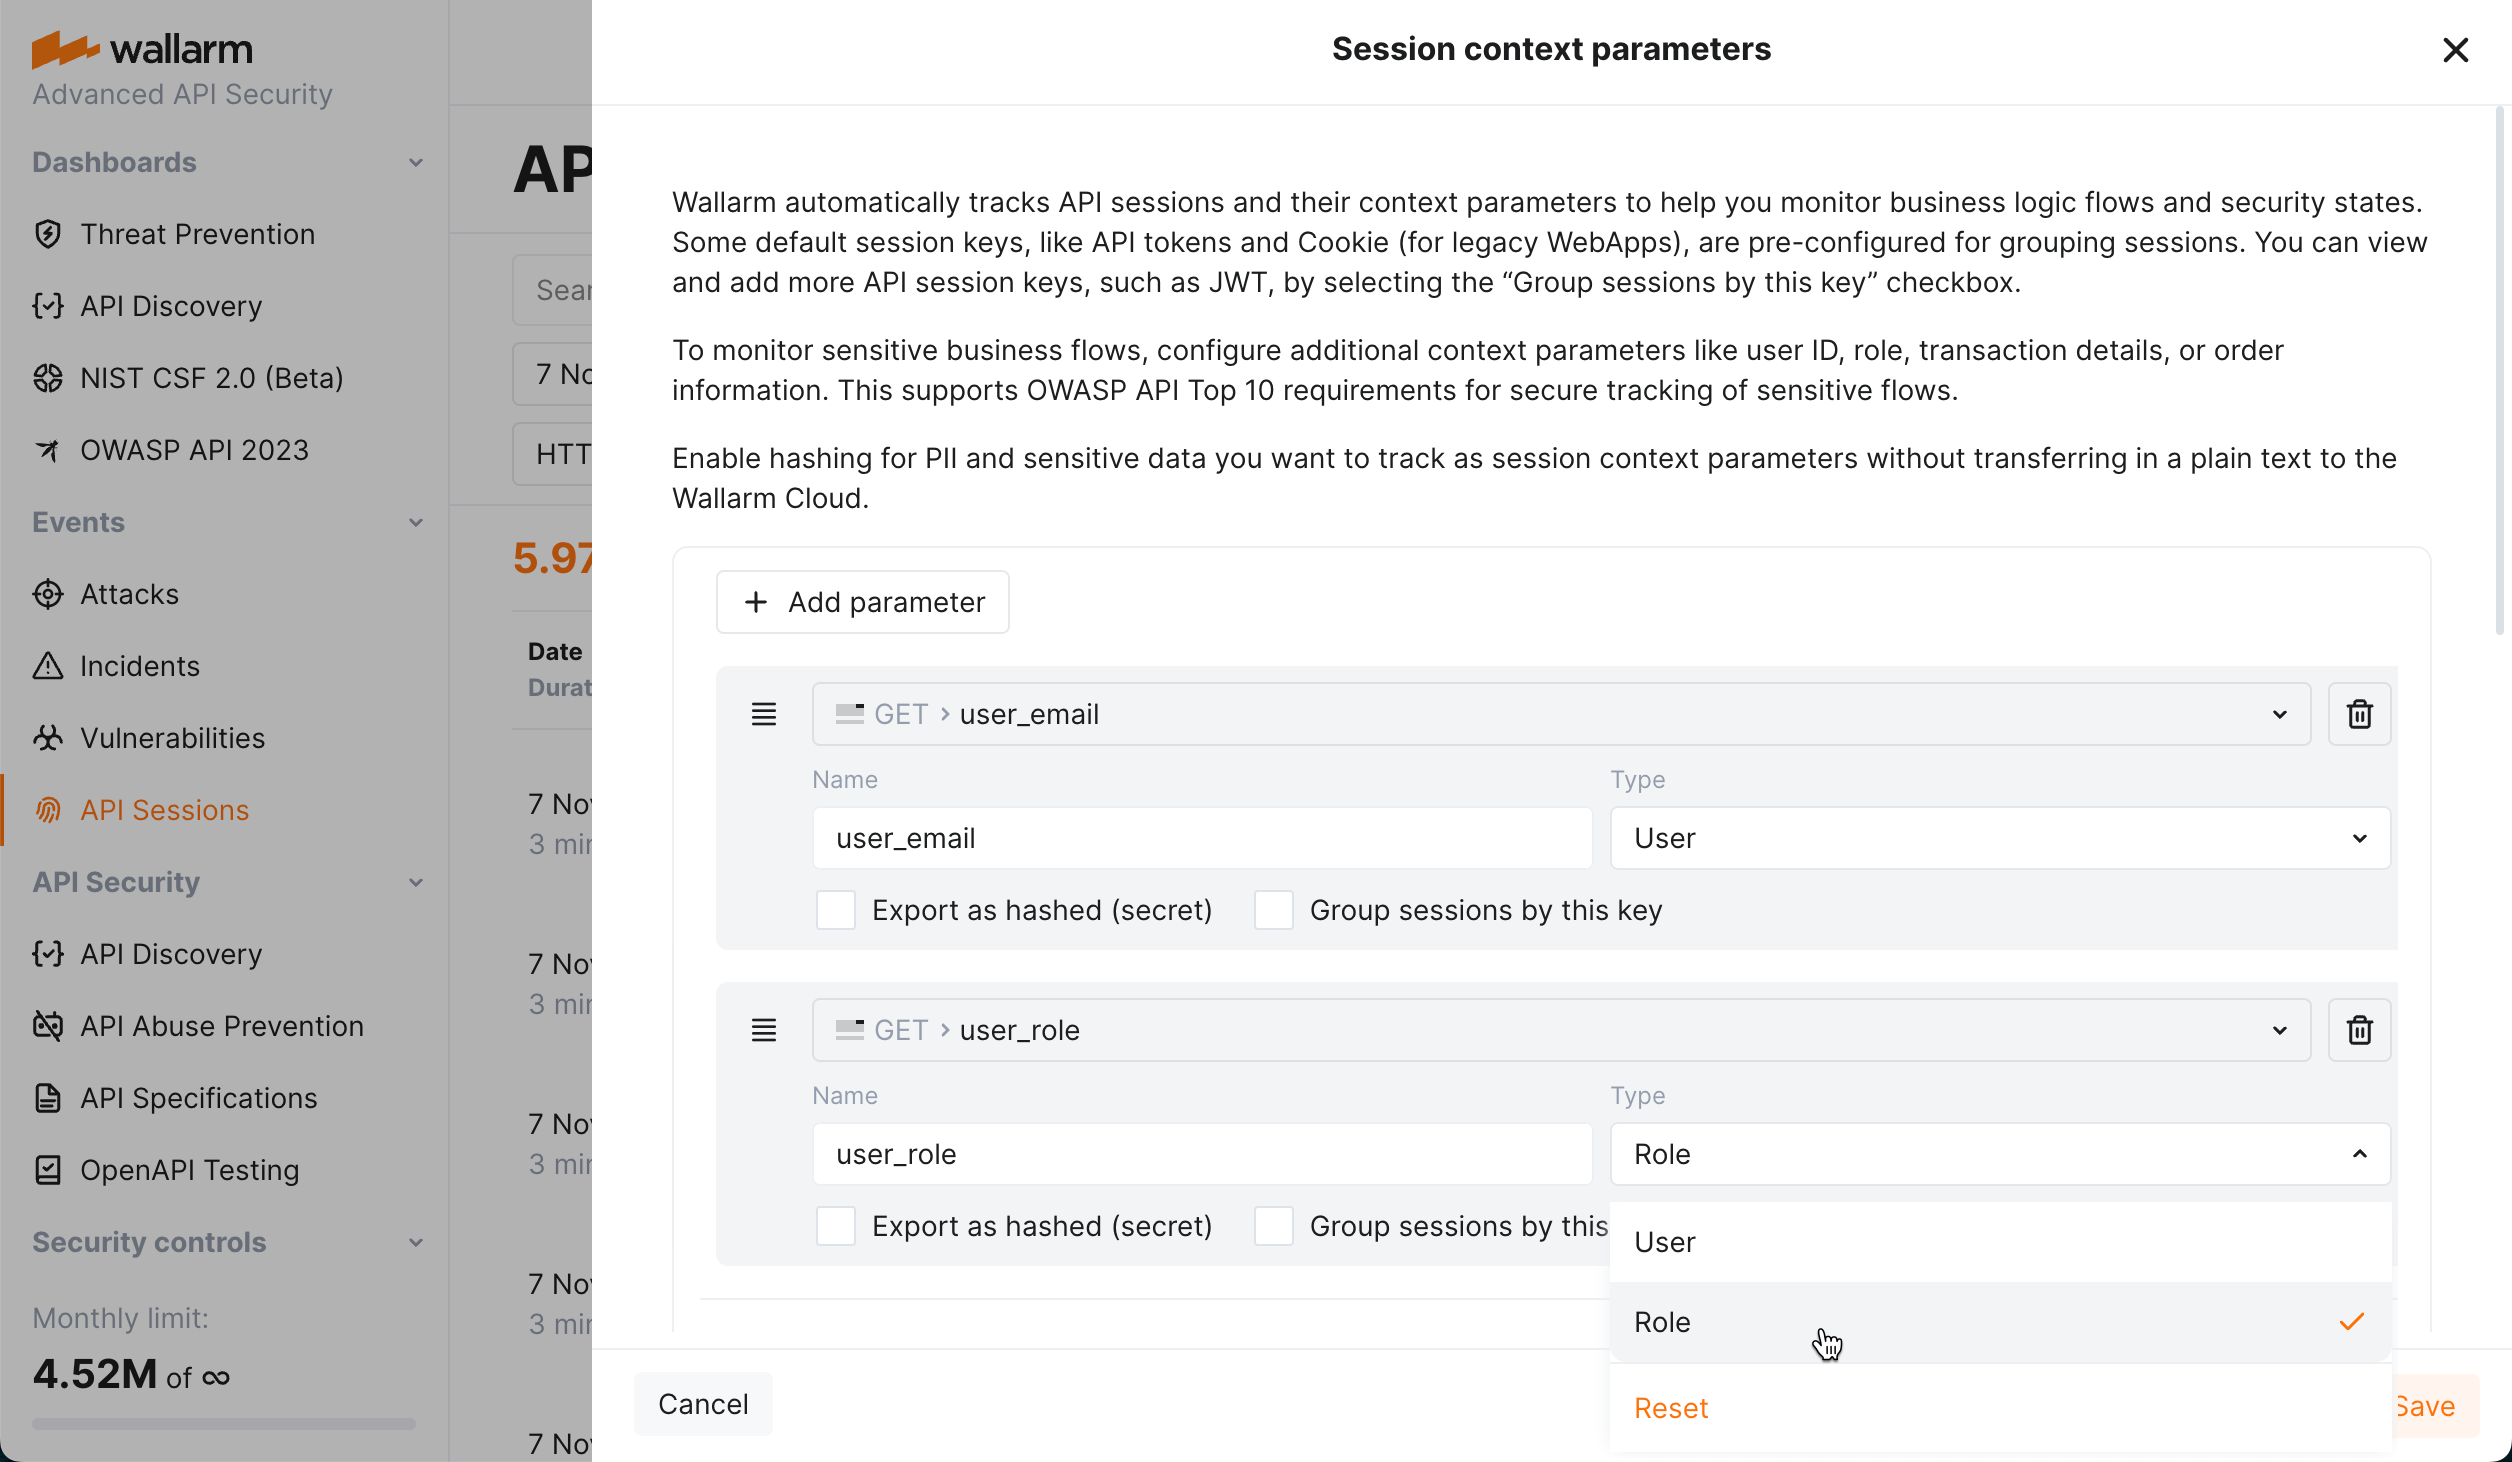Enable Export as hashed for user_email

(835, 910)
